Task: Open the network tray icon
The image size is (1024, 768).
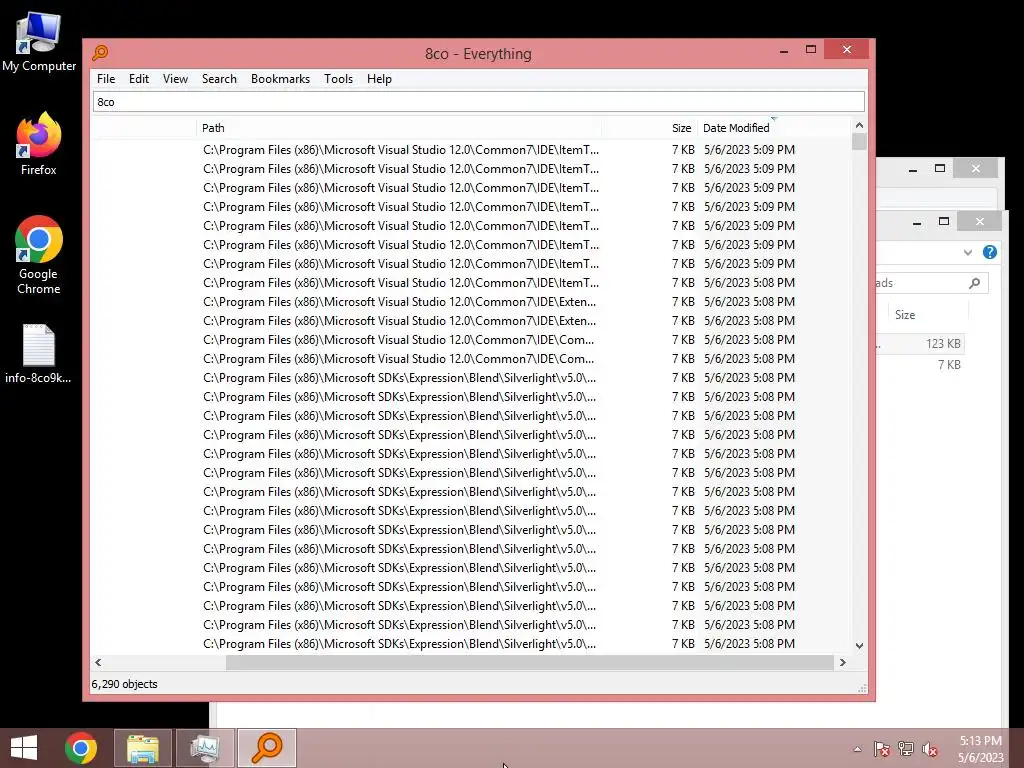Action: pyautogui.click(x=906, y=749)
